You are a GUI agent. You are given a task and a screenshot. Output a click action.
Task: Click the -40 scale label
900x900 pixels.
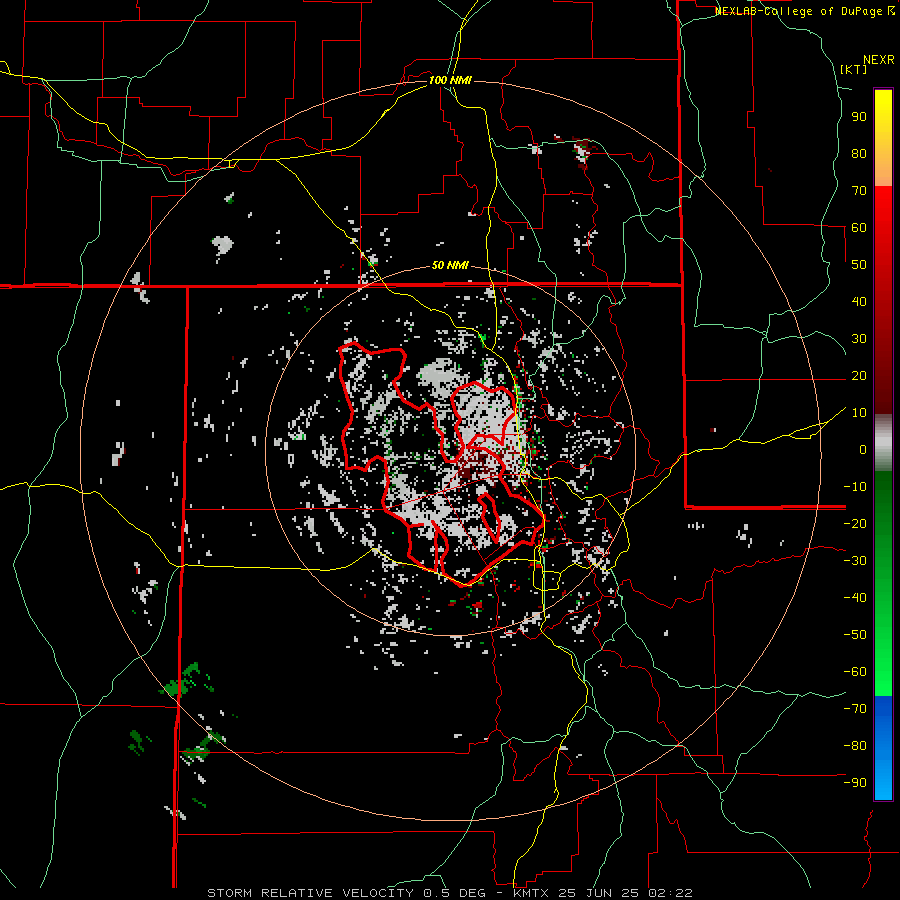[855, 598]
